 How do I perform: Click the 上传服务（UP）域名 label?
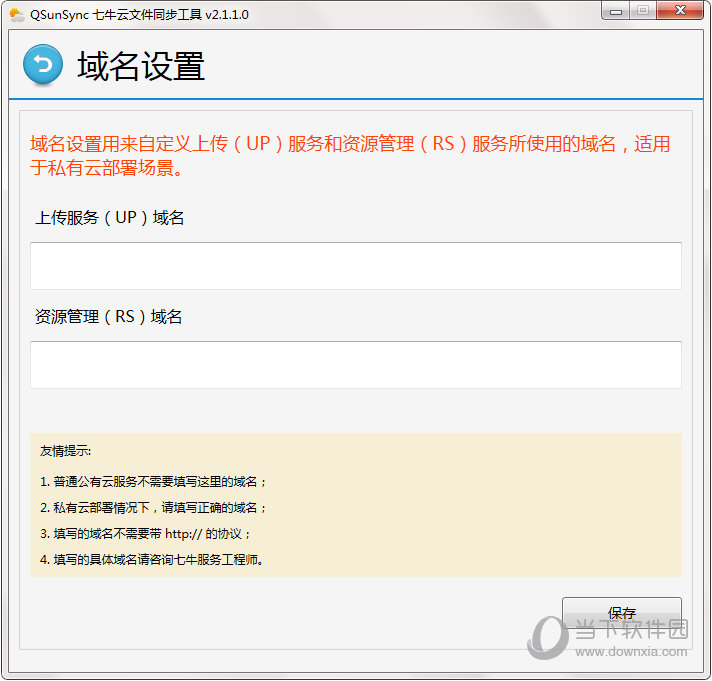109,218
